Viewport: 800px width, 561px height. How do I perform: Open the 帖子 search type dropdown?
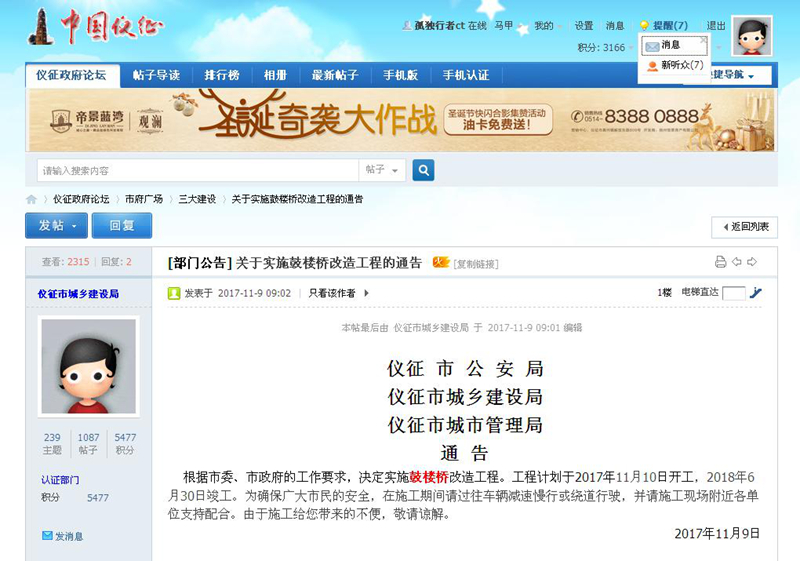click(383, 170)
